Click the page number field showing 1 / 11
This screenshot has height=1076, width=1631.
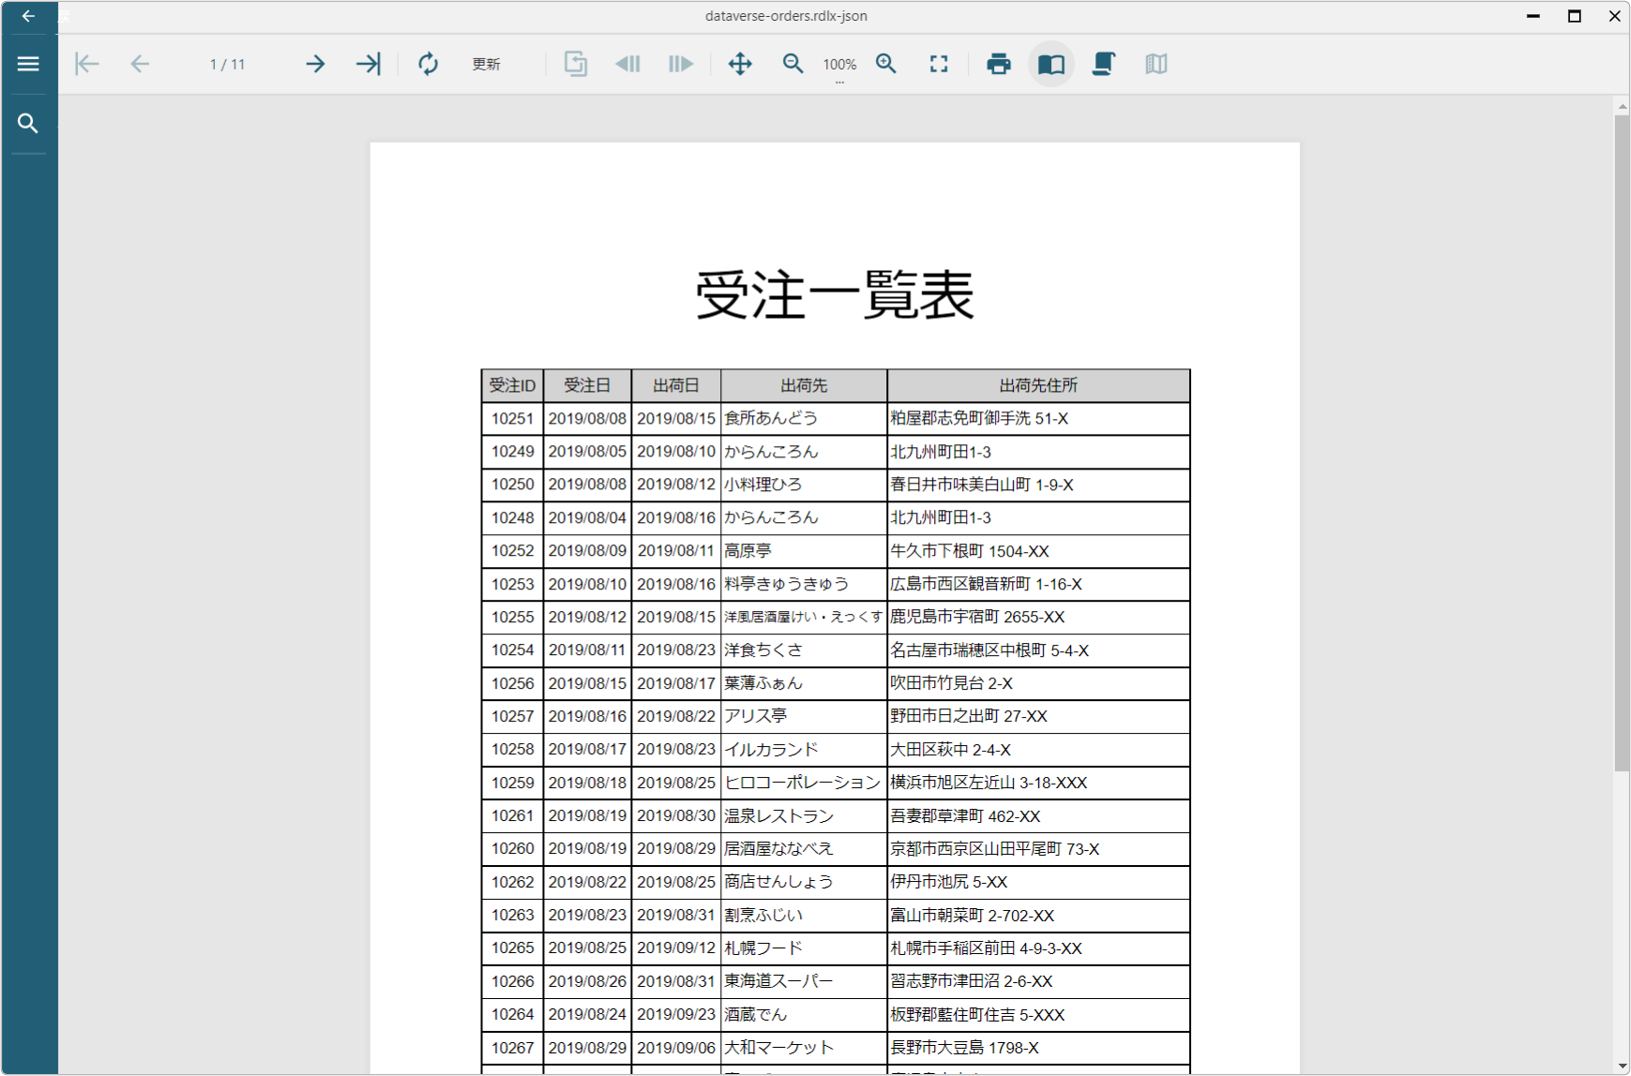228,64
